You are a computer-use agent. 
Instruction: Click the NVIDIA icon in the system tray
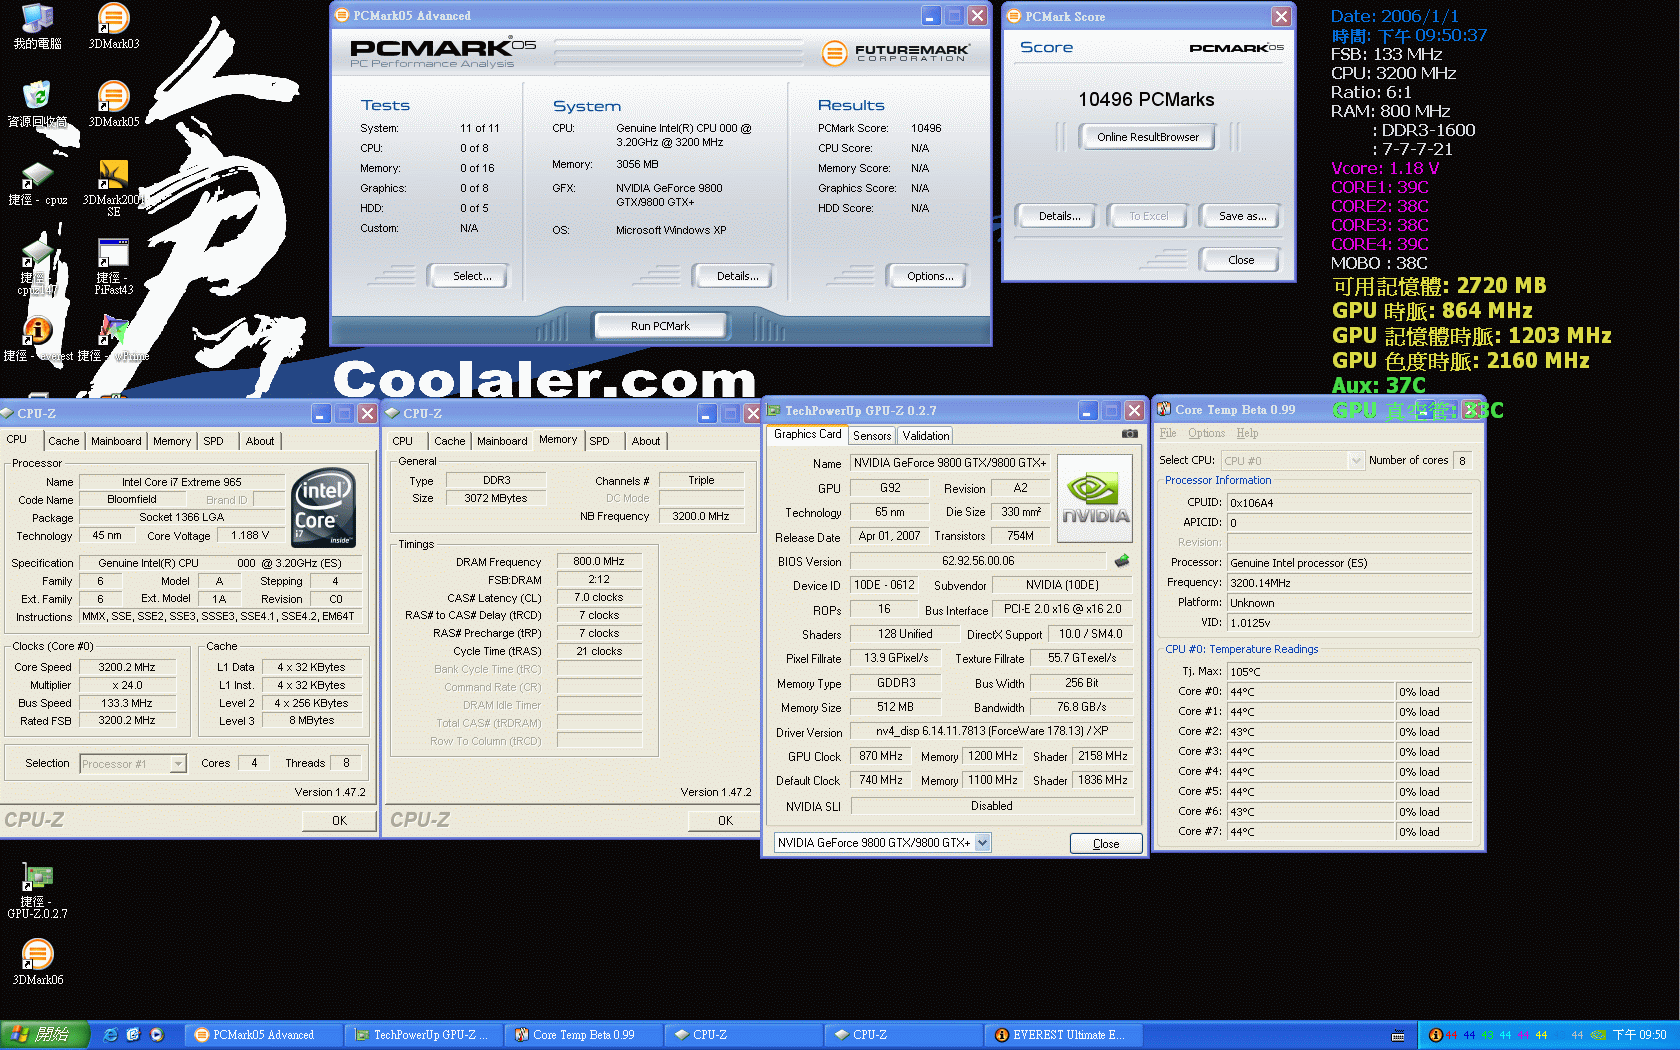point(1598,1035)
